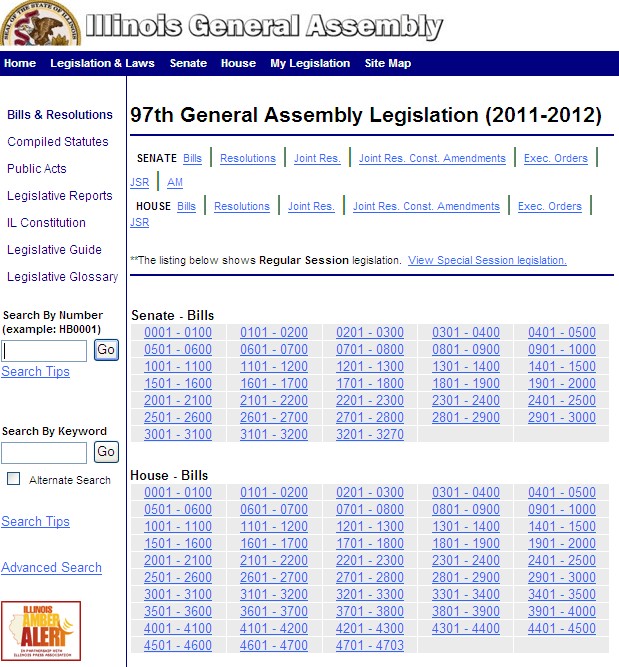The width and height of the screenshot is (619, 667).
Task: Open House Bills 2001 - 2100
Action: point(178,561)
